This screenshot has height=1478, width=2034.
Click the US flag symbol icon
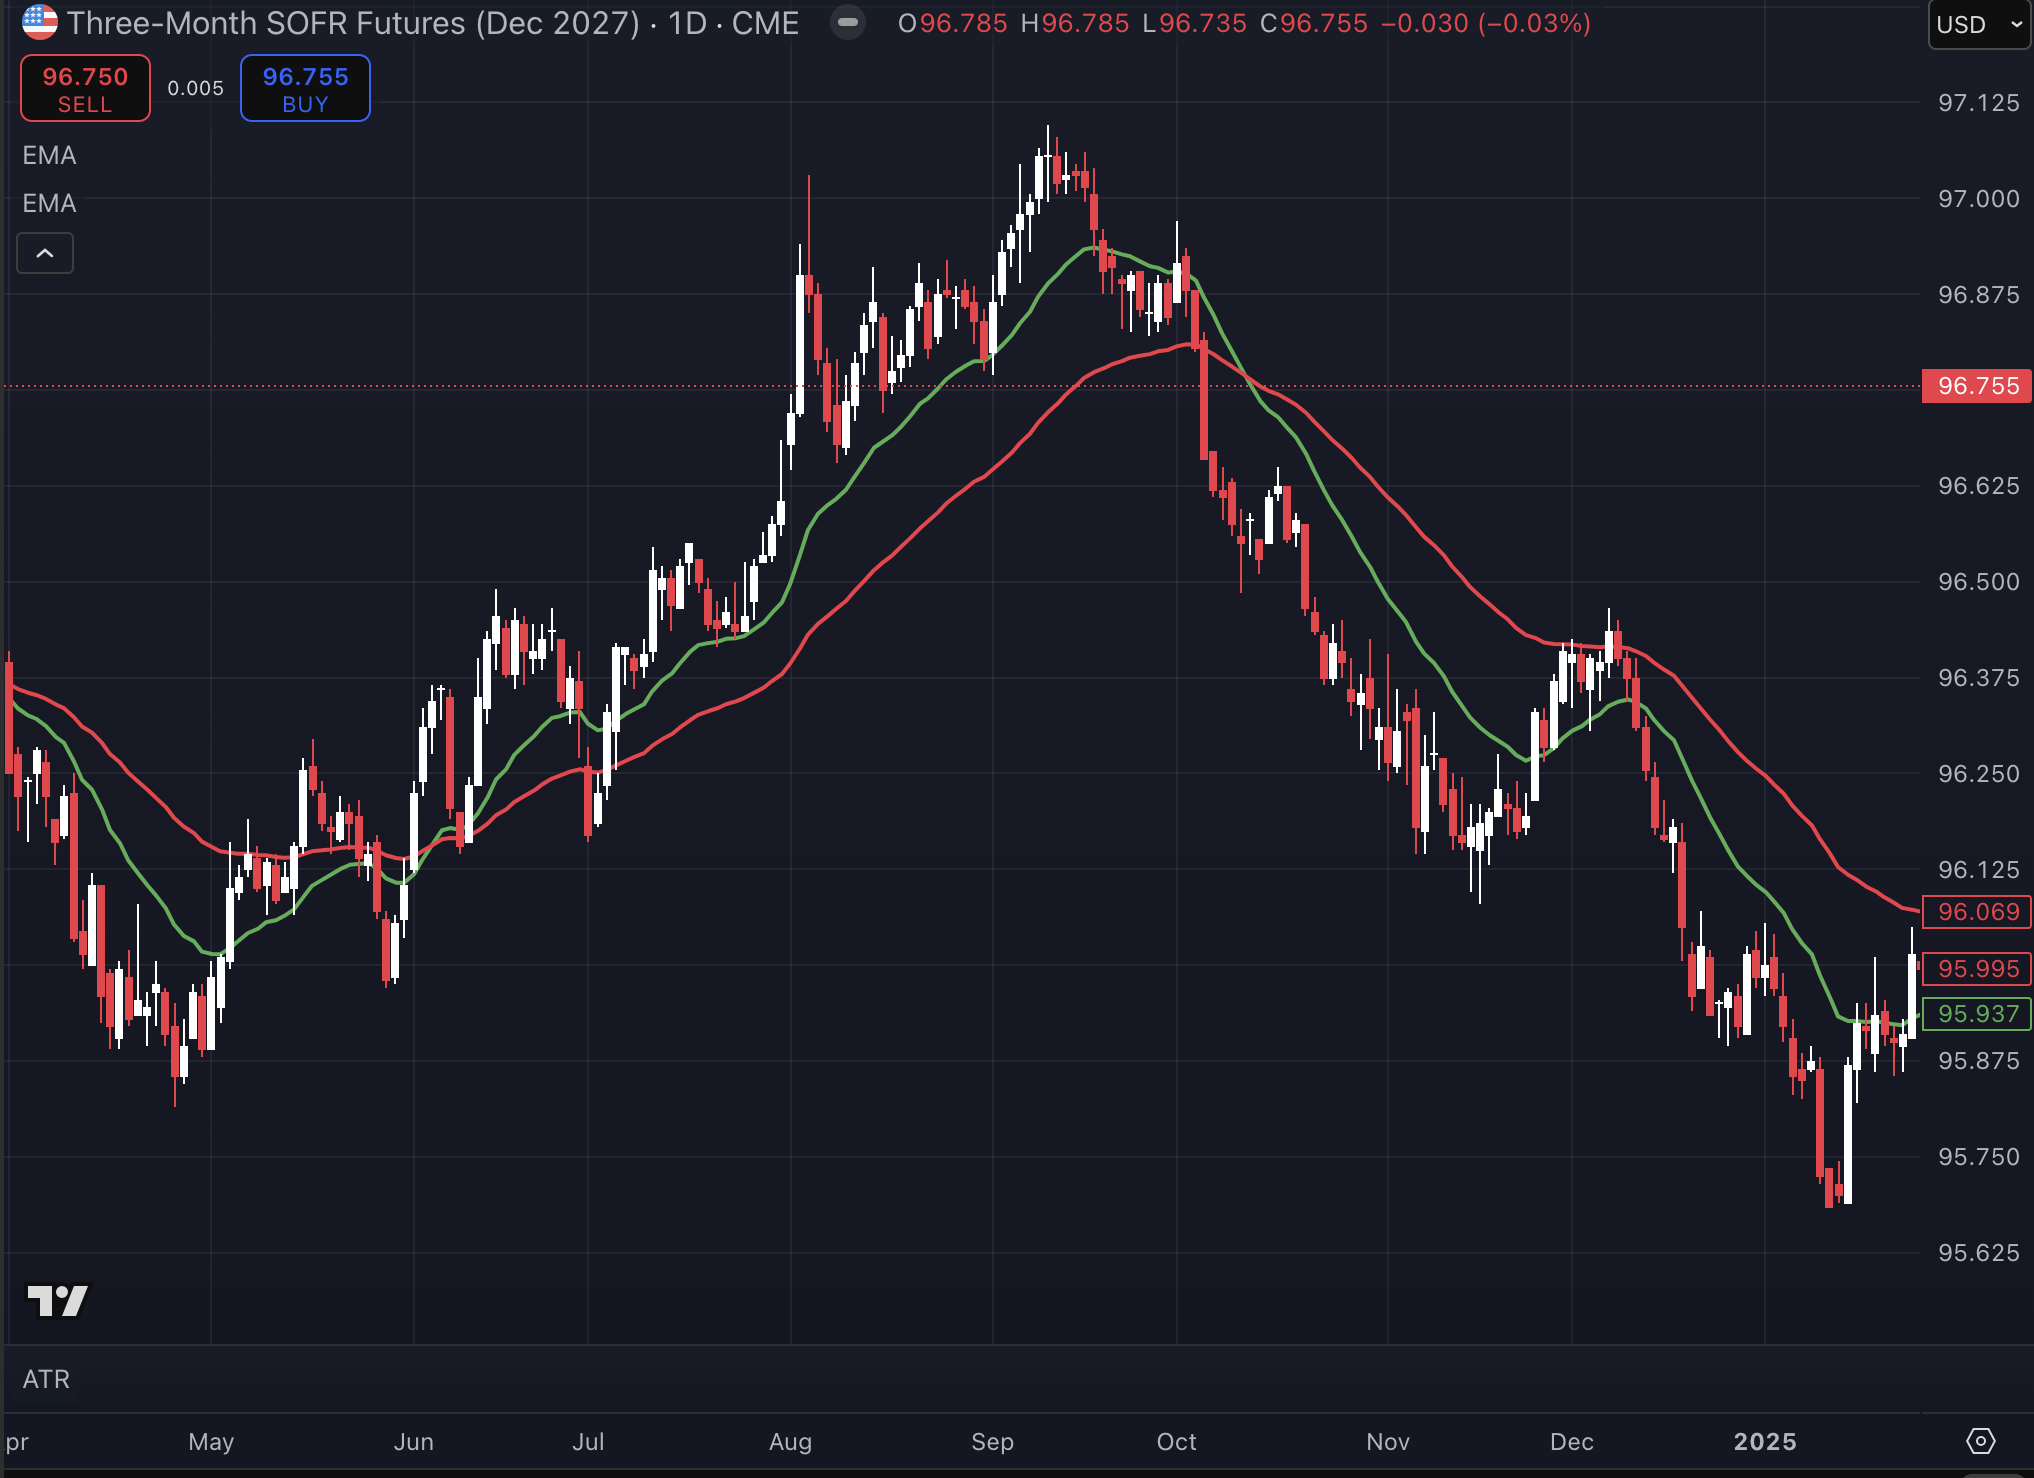click(x=39, y=22)
